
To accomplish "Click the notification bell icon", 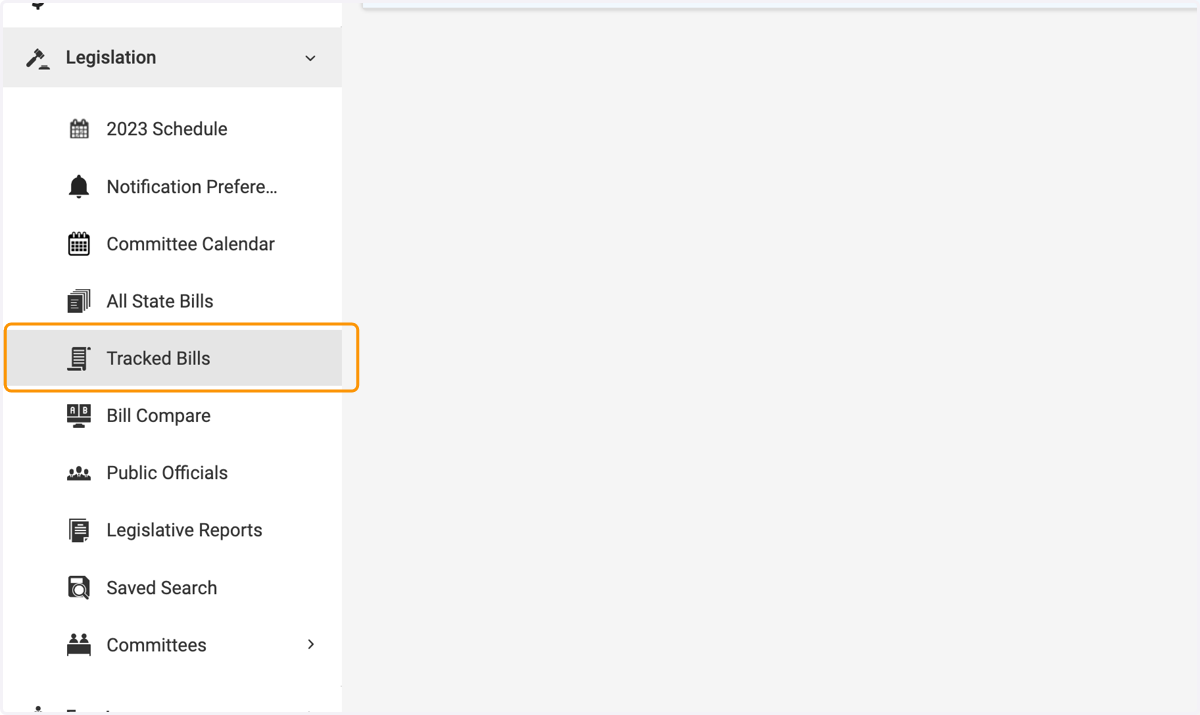I will click(79, 186).
